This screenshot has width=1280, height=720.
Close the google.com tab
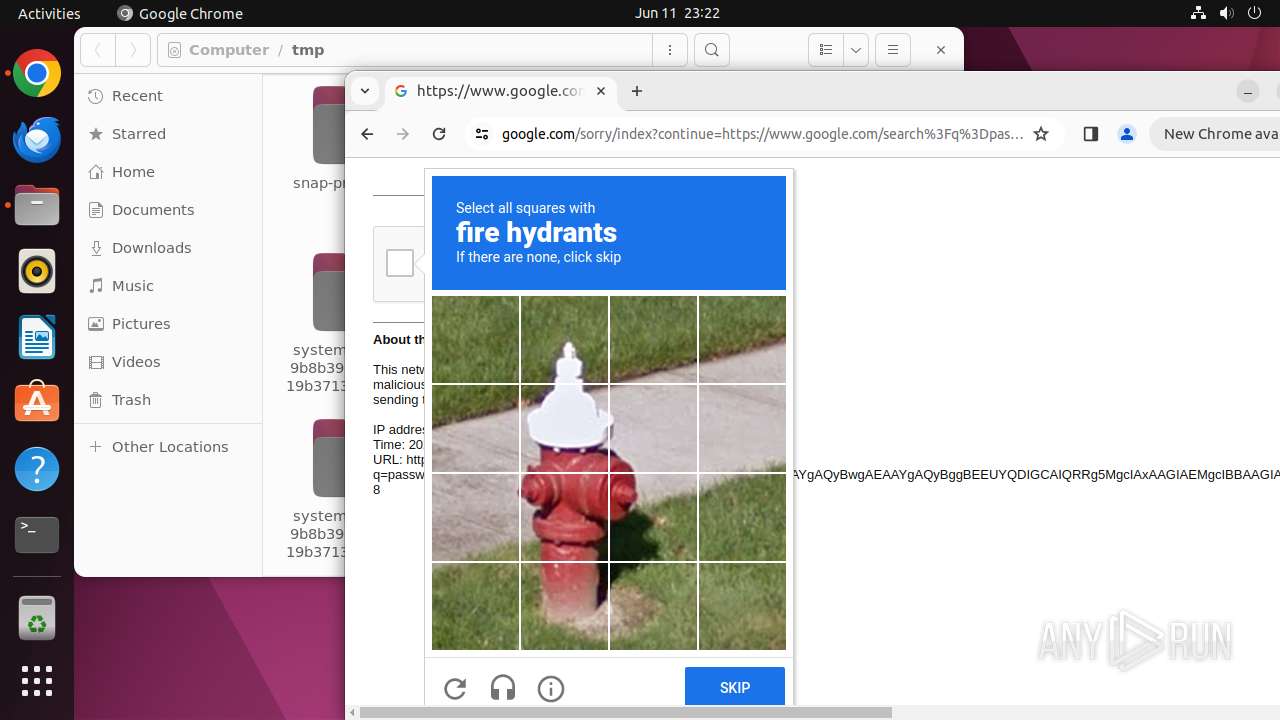click(x=601, y=91)
